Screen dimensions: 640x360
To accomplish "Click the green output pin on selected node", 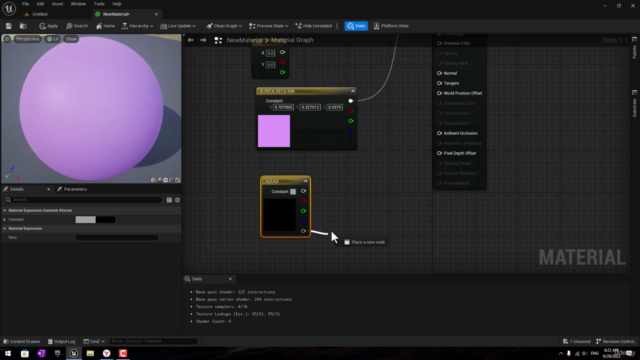I will tap(303, 211).
